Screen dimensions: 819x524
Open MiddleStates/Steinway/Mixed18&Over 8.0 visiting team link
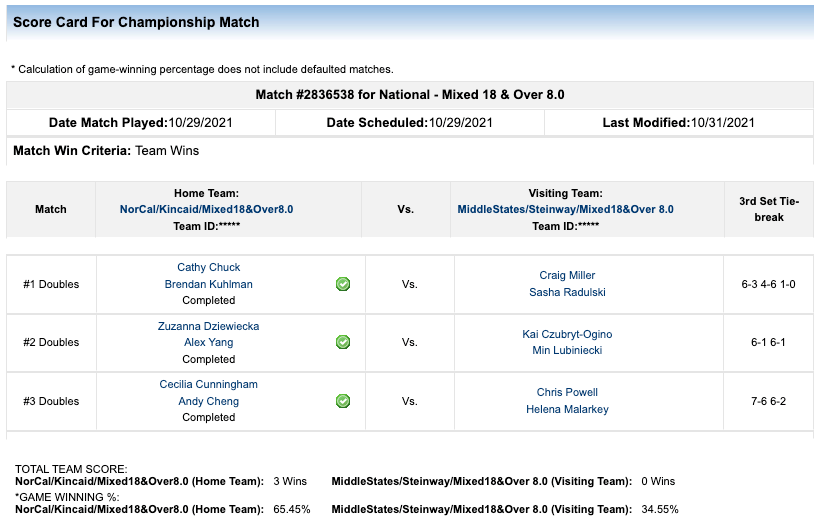pyautogui.click(x=565, y=210)
